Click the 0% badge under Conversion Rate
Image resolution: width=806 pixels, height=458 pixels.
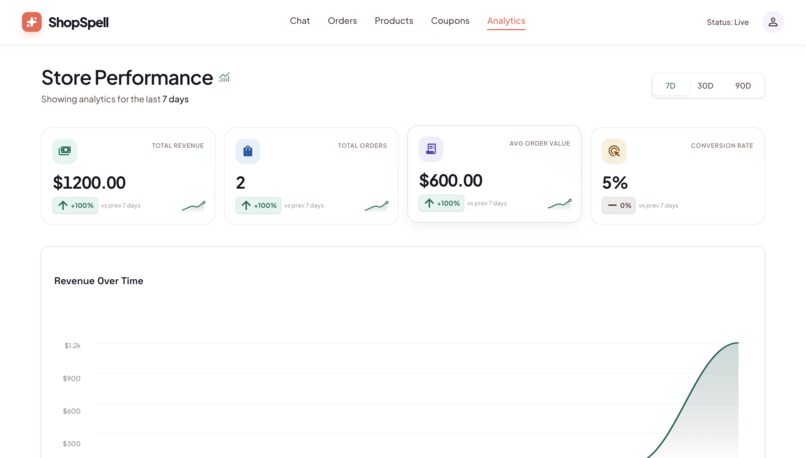coord(619,205)
